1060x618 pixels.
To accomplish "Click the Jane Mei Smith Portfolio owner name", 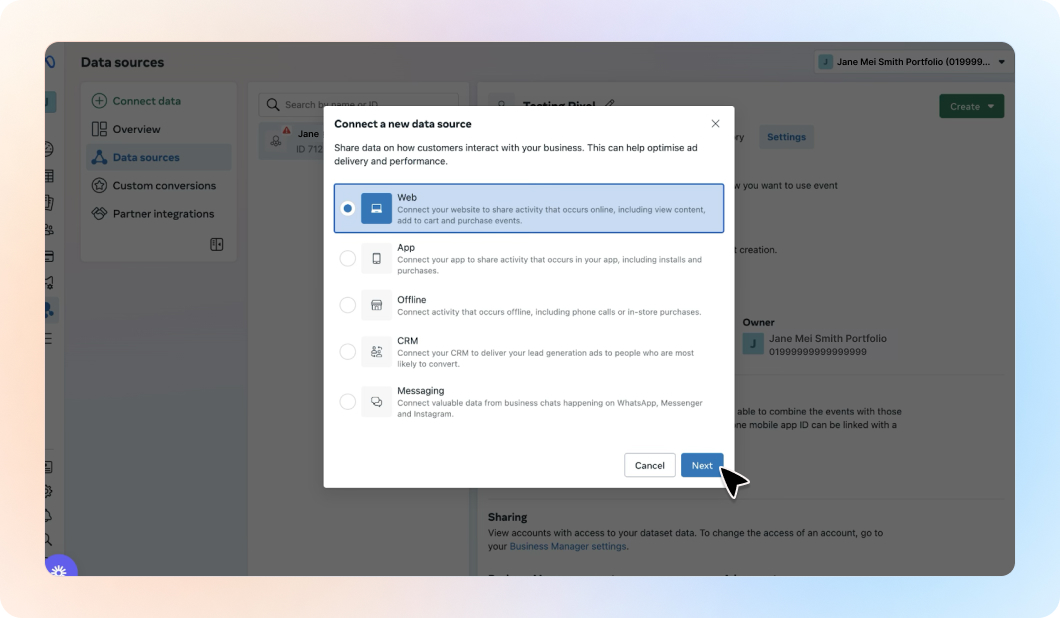I will tap(827, 338).
